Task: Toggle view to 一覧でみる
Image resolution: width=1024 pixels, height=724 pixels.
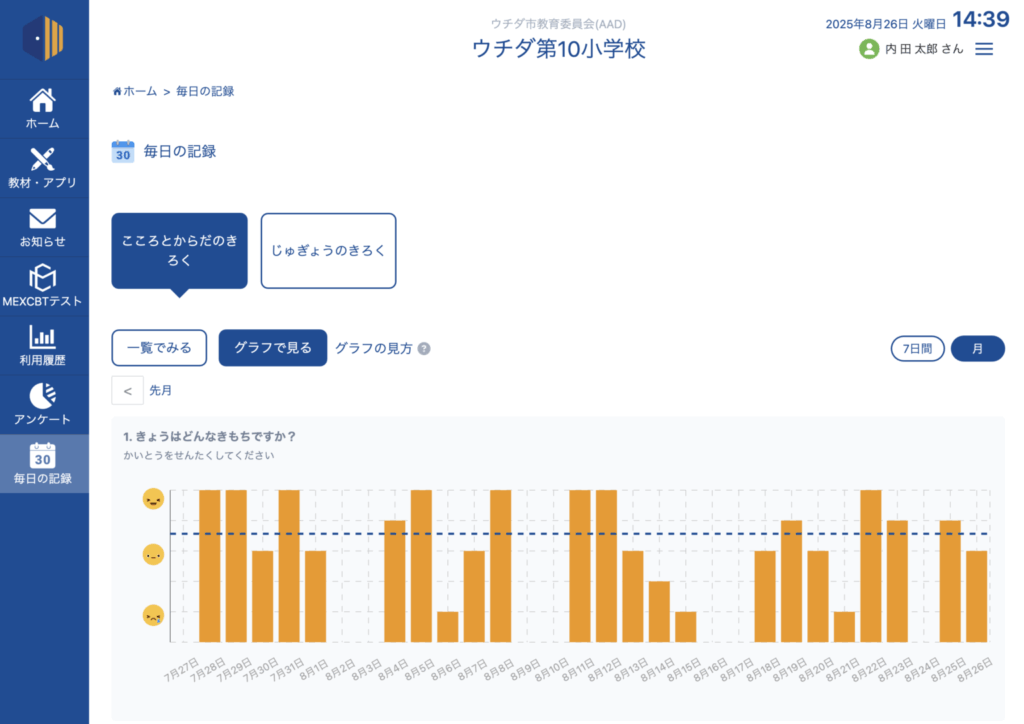Action: tap(159, 348)
